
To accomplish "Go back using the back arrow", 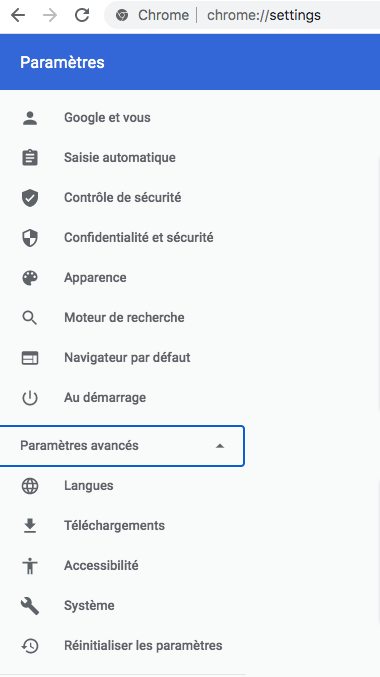I will pos(18,16).
